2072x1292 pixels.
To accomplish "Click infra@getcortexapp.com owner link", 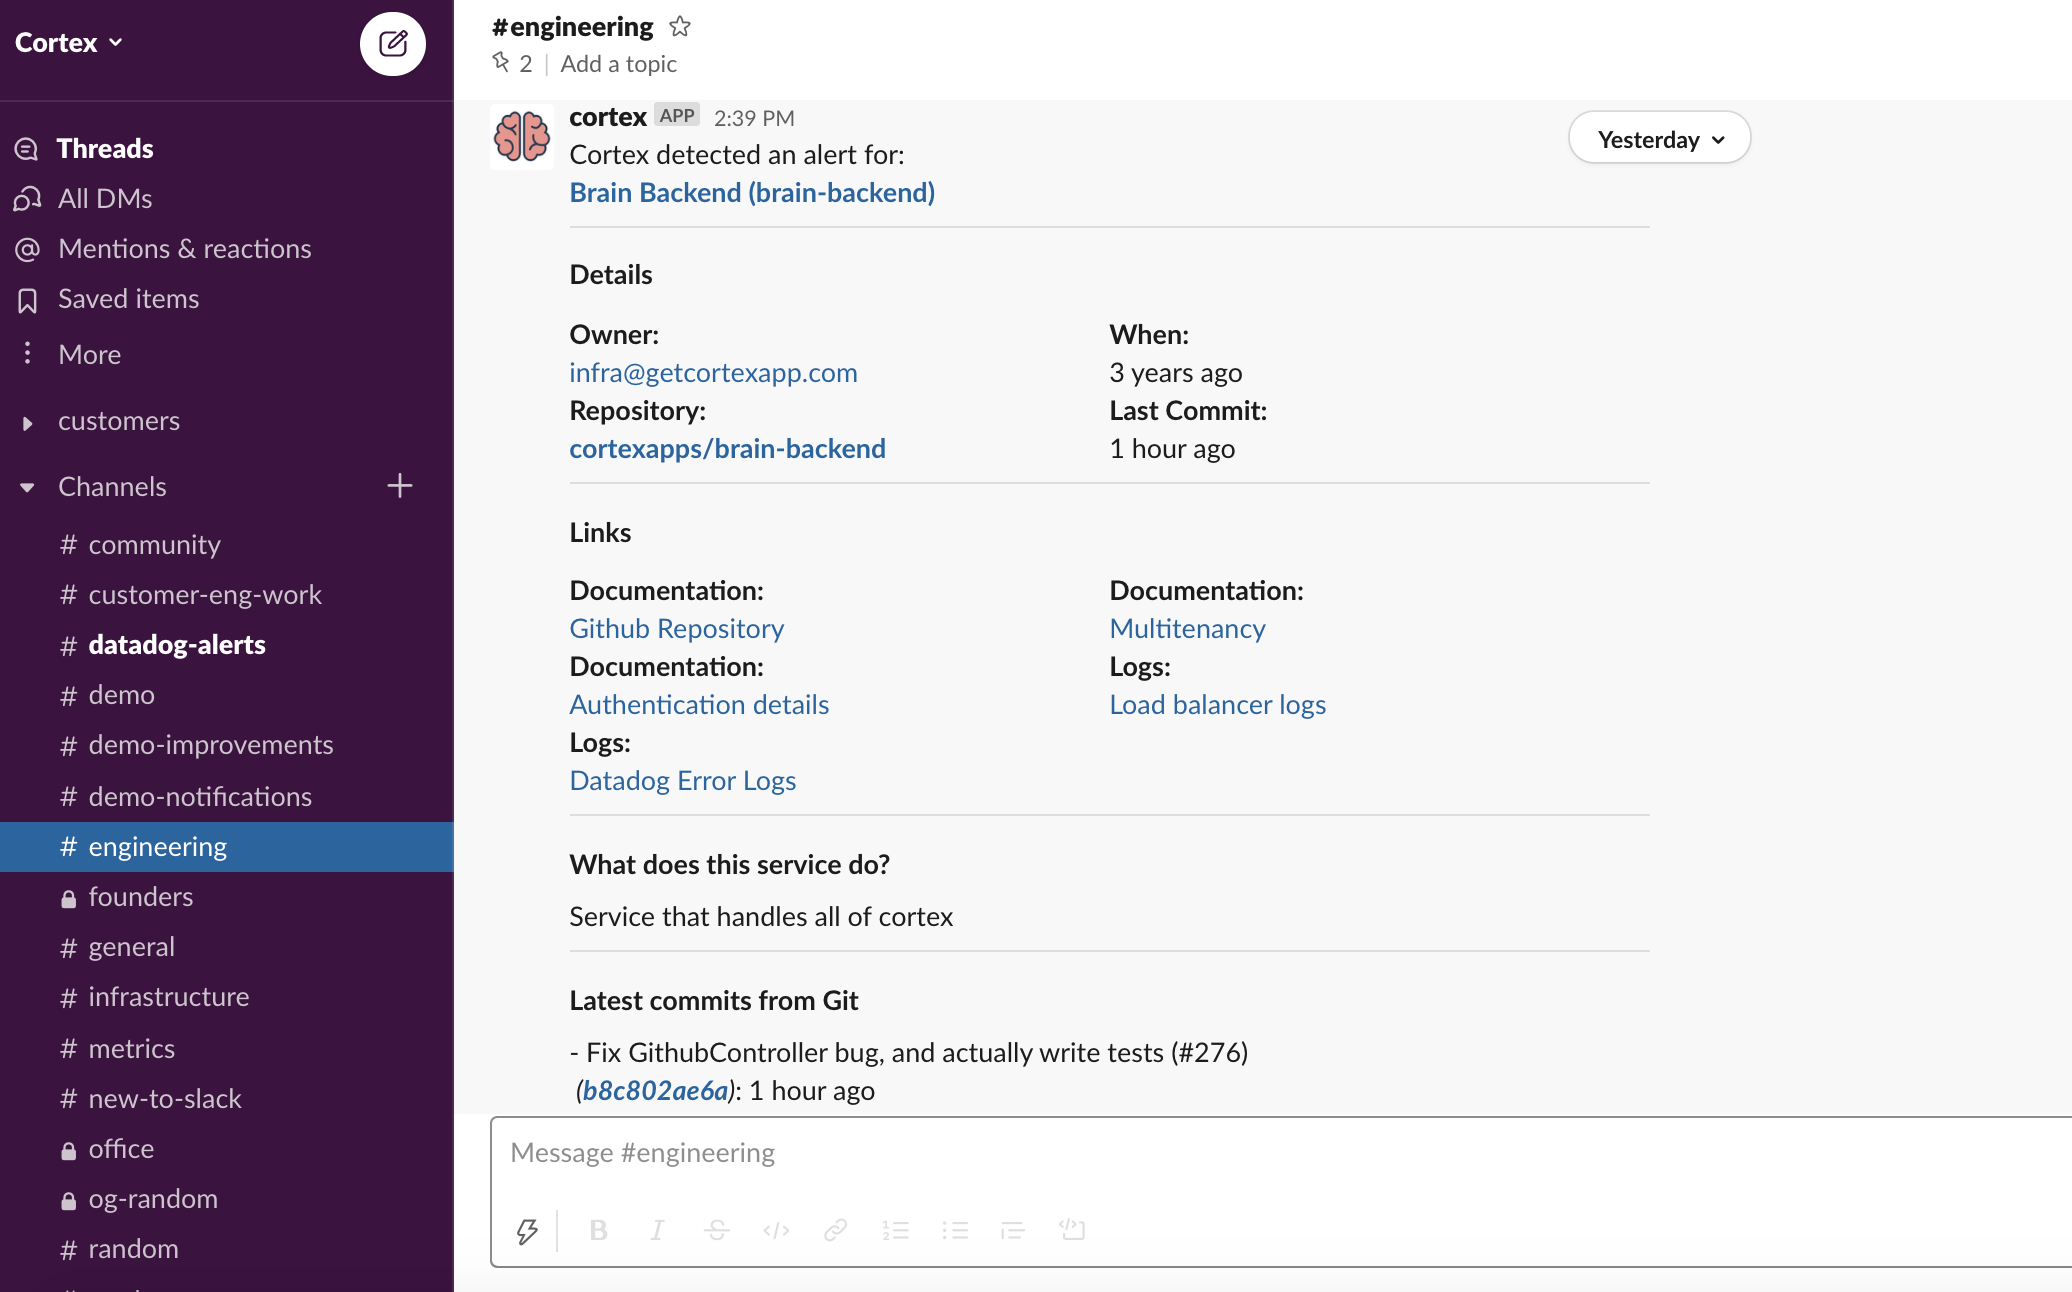I will 713,373.
